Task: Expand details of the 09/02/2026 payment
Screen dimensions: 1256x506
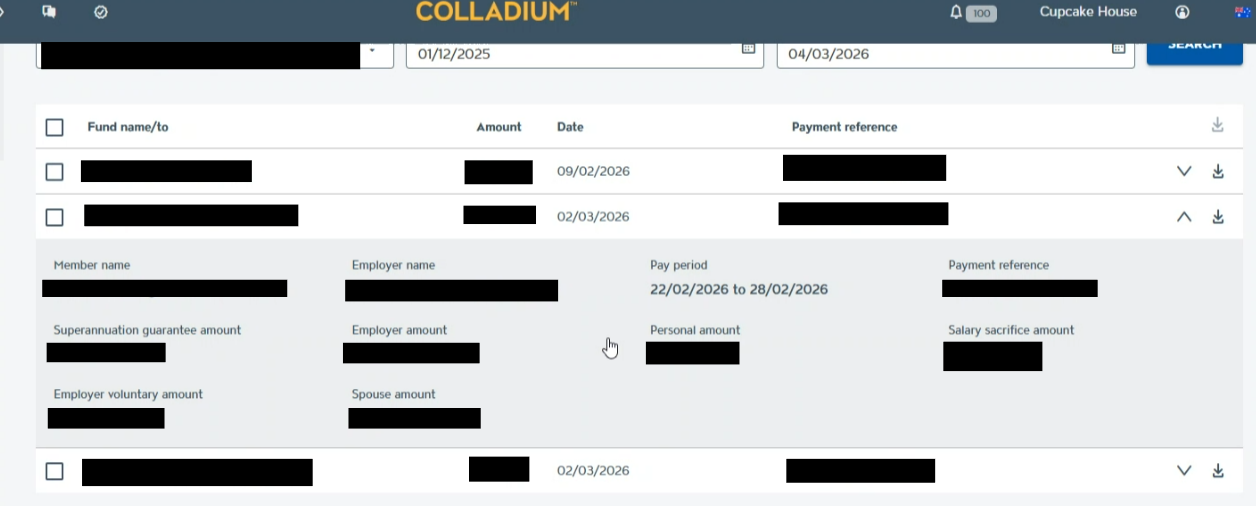Action: click(1184, 171)
